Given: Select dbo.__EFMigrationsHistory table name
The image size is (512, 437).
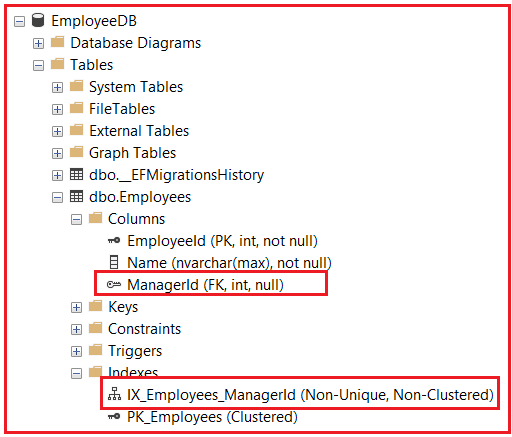Looking at the screenshot, I should 176,175.
